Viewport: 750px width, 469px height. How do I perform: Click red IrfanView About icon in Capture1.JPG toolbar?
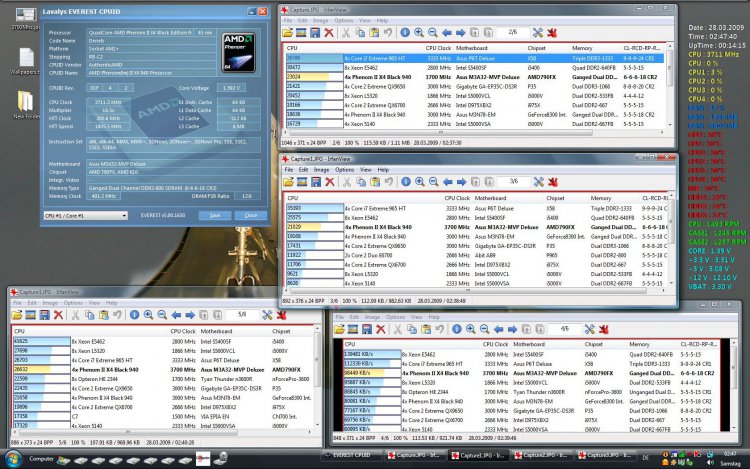pyautogui.click(x=553, y=182)
